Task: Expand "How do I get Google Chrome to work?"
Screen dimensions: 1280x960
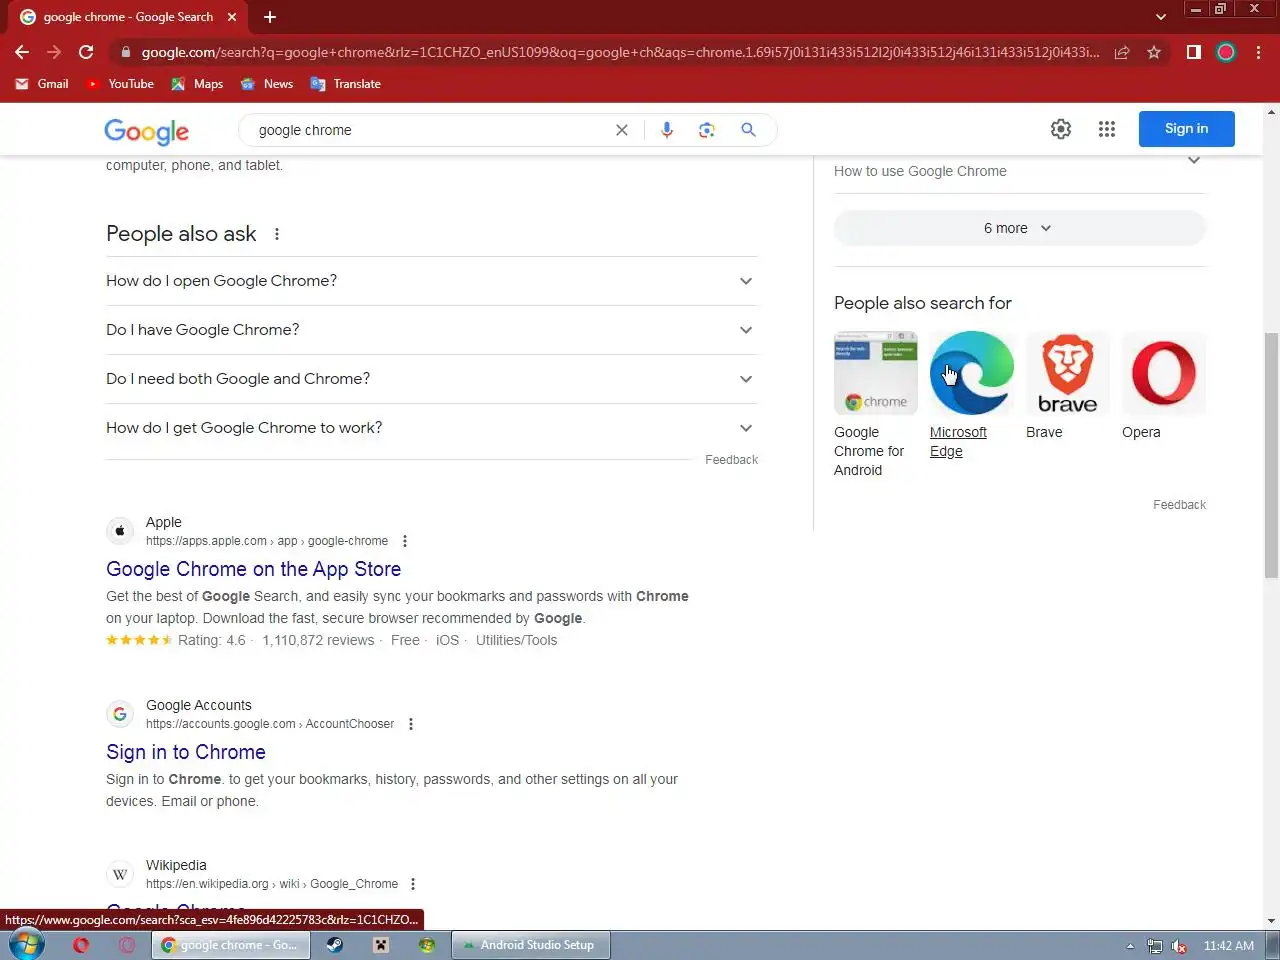Action: click(x=432, y=428)
